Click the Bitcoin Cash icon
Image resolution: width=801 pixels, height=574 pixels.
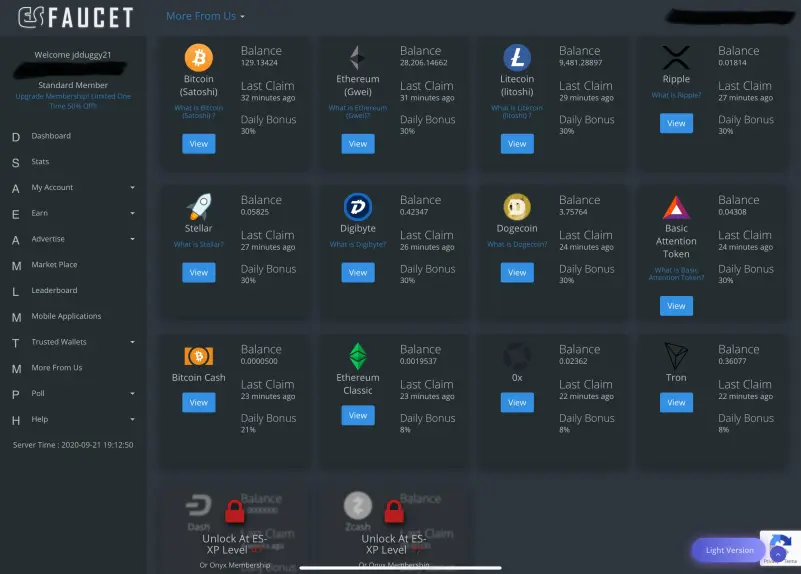pos(199,356)
